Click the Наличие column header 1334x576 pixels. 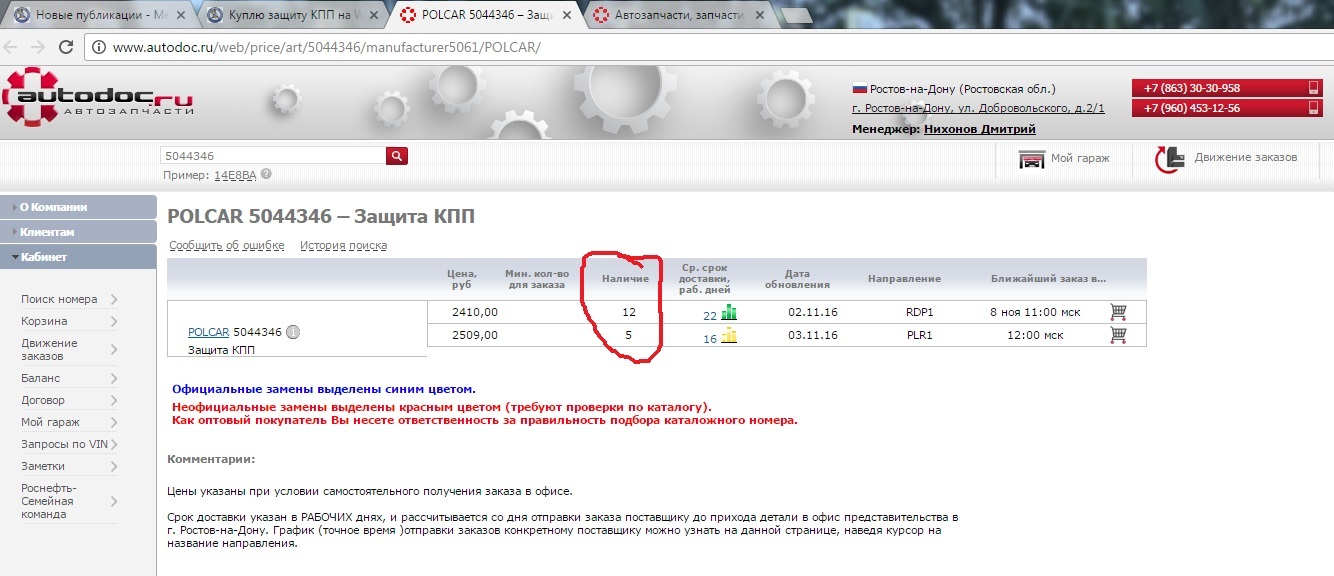[x=626, y=279]
